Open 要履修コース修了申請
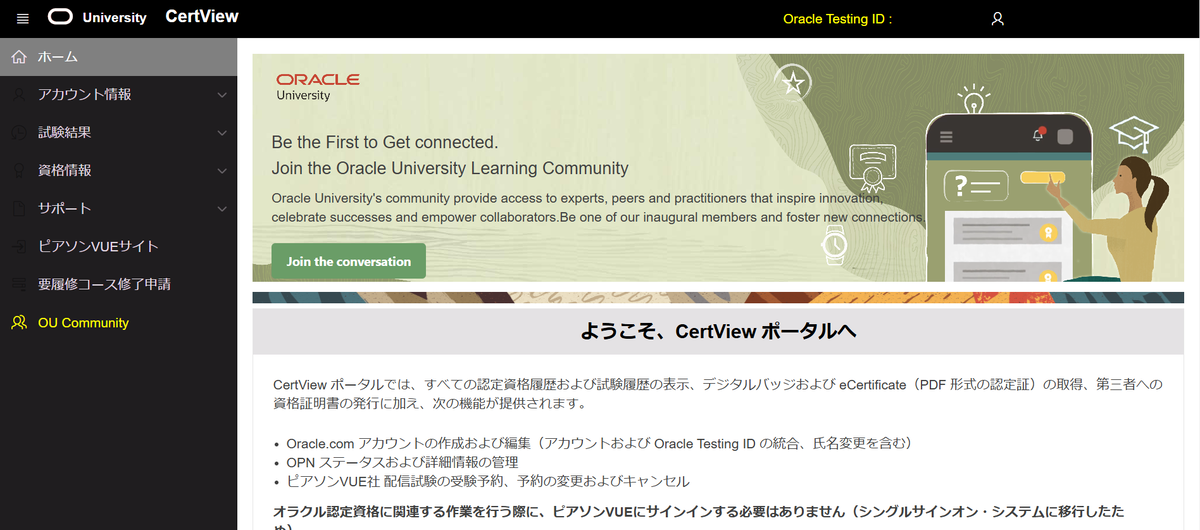Viewport: 1200px width, 530px height. (x=119, y=284)
